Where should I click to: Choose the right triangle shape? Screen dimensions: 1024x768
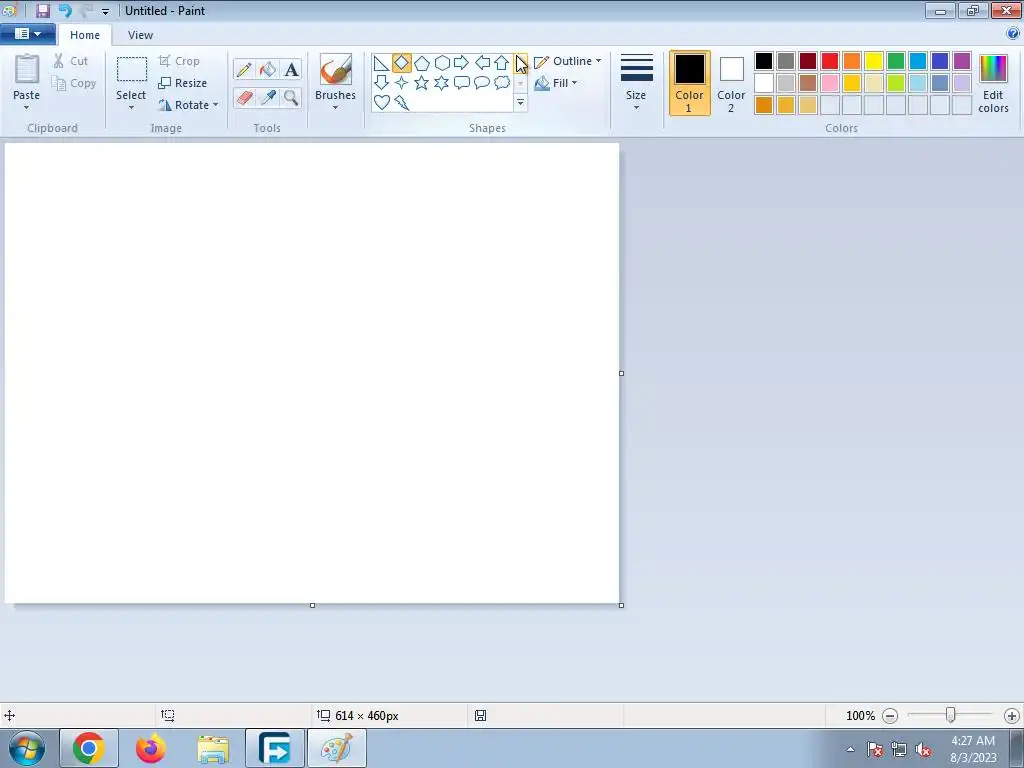(x=381, y=63)
